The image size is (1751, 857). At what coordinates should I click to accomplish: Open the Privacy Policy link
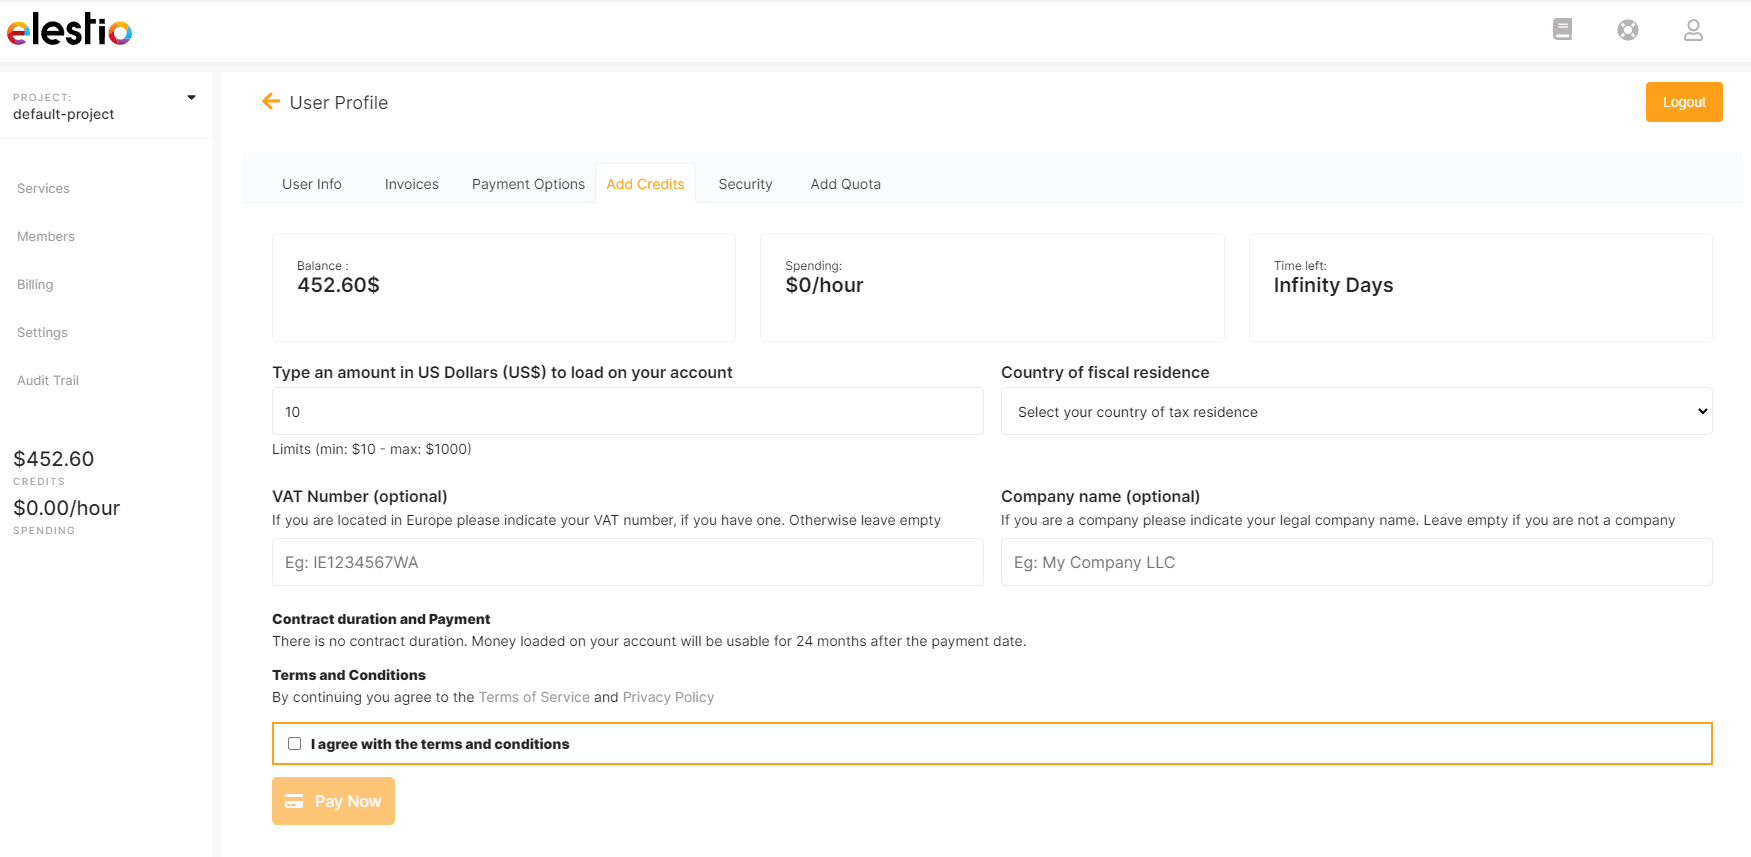pos(668,697)
